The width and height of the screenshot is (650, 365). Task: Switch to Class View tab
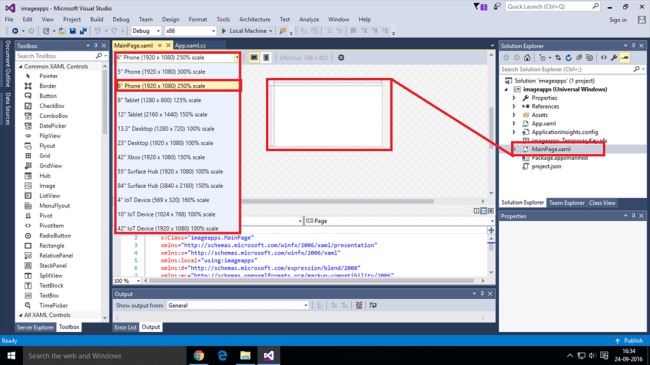point(602,203)
